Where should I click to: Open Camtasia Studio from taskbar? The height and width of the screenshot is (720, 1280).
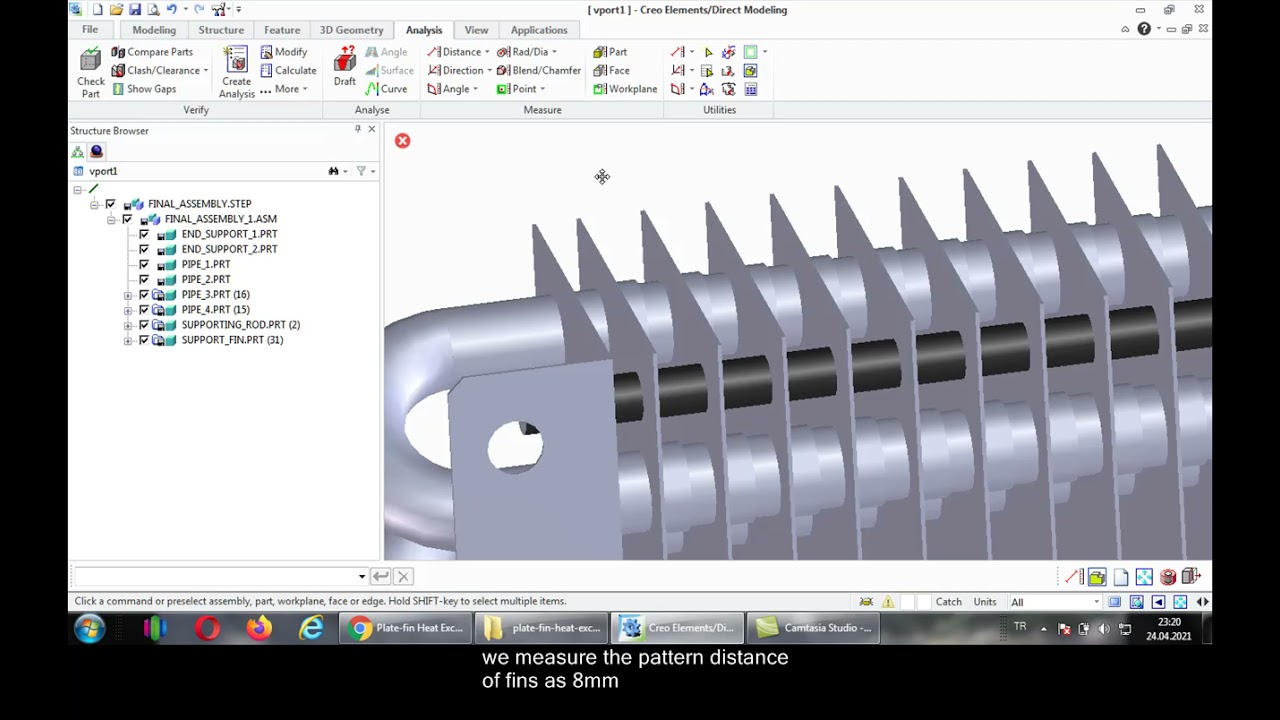815,628
